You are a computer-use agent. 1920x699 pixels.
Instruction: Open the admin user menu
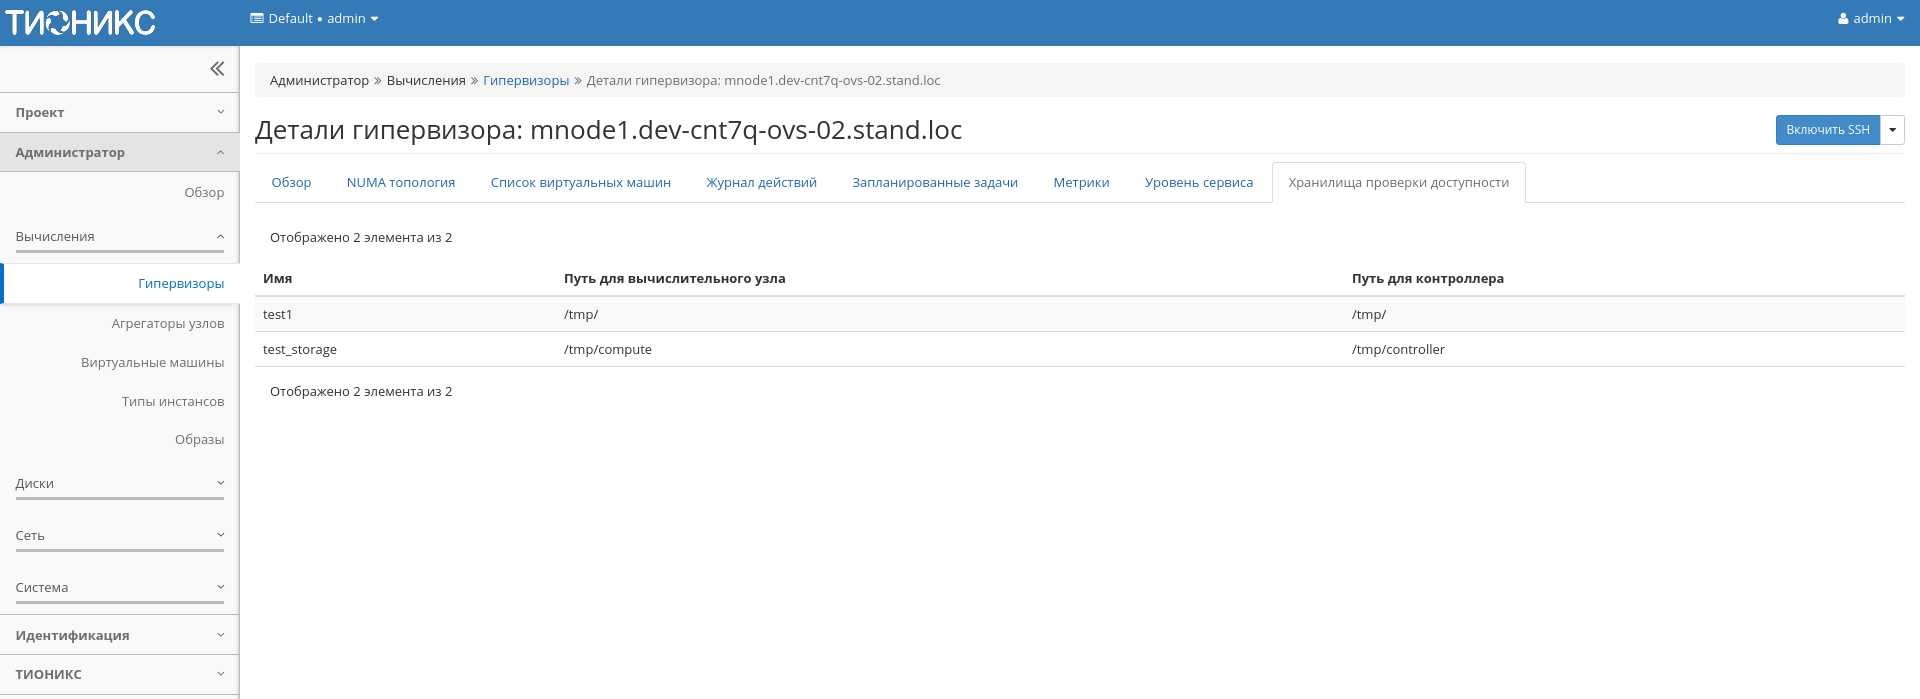[x=1870, y=19]
